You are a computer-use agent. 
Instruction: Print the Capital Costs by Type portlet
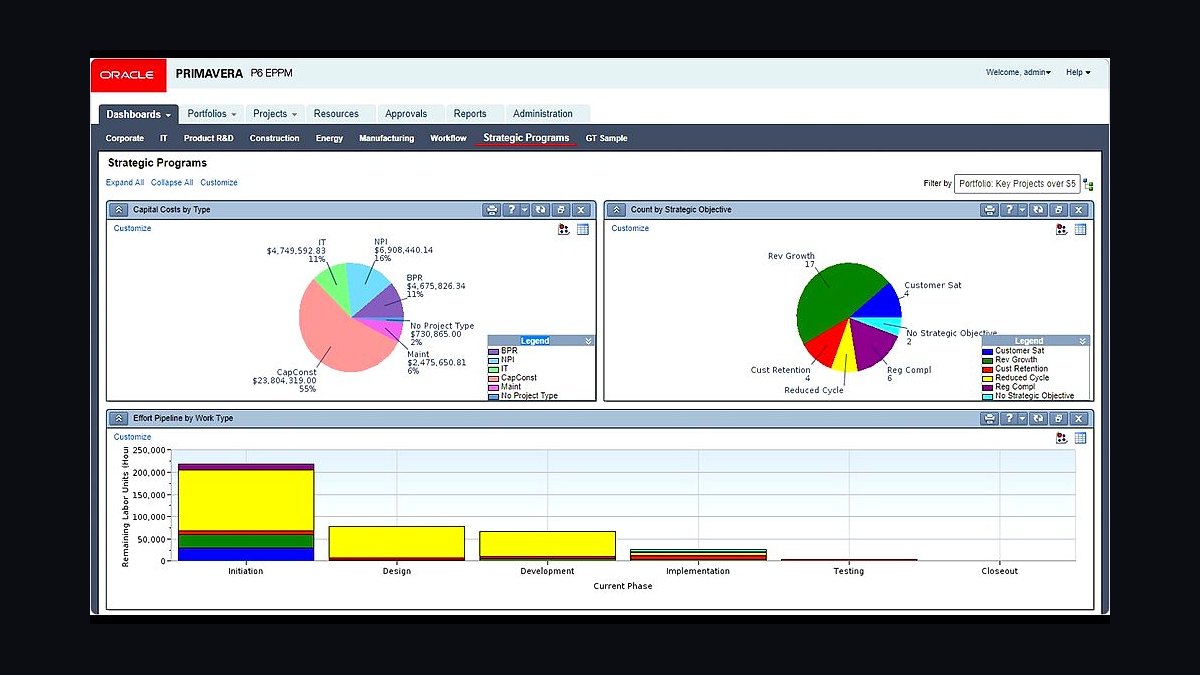click(491, 210)
